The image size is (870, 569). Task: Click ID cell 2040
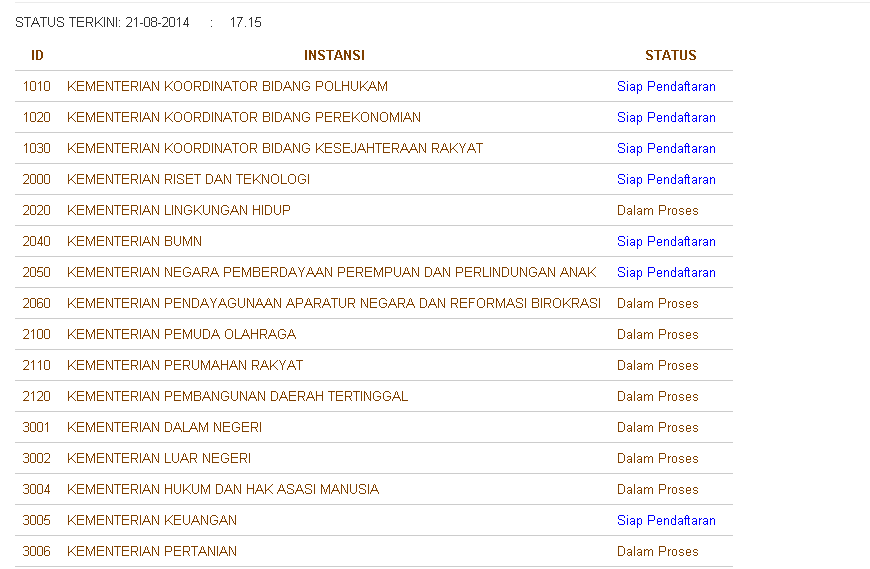click(x=37, y=242)
